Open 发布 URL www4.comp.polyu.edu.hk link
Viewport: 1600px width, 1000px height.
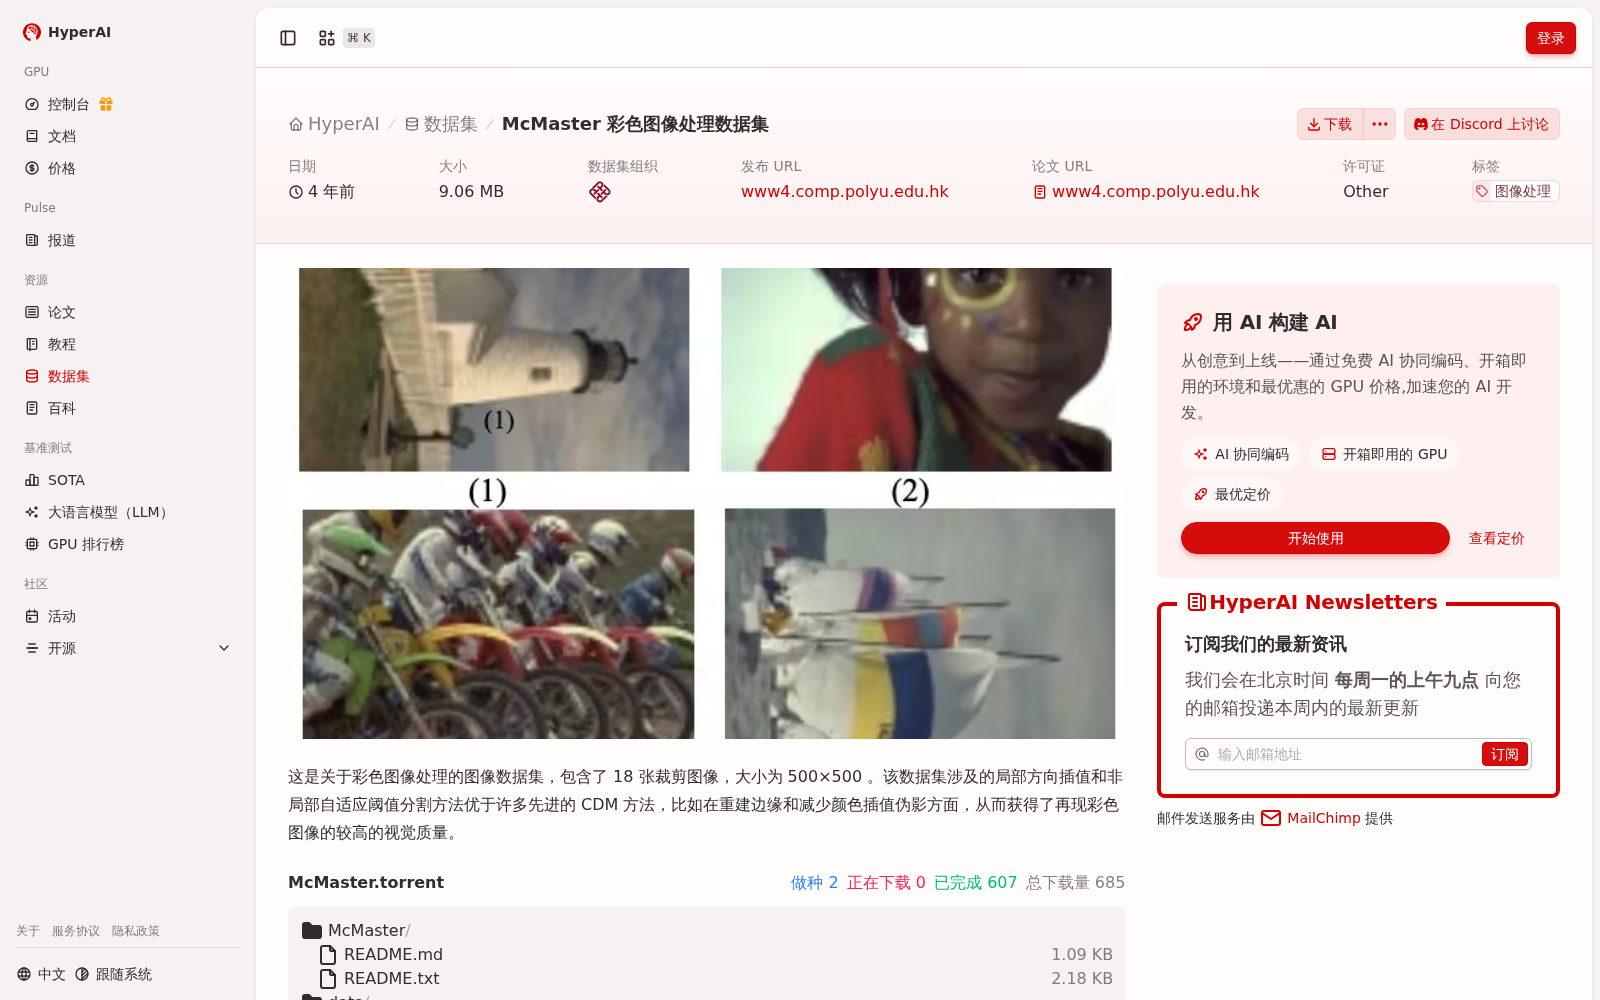(x=845, y=191)
